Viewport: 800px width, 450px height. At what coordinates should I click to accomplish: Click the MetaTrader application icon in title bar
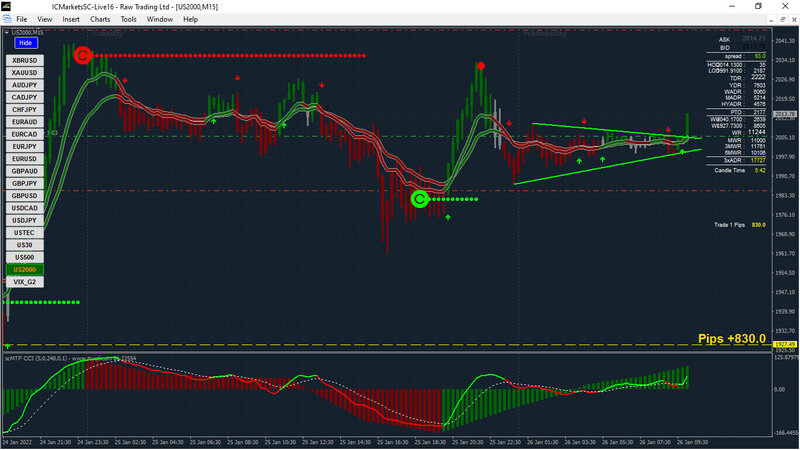point(6,7)
